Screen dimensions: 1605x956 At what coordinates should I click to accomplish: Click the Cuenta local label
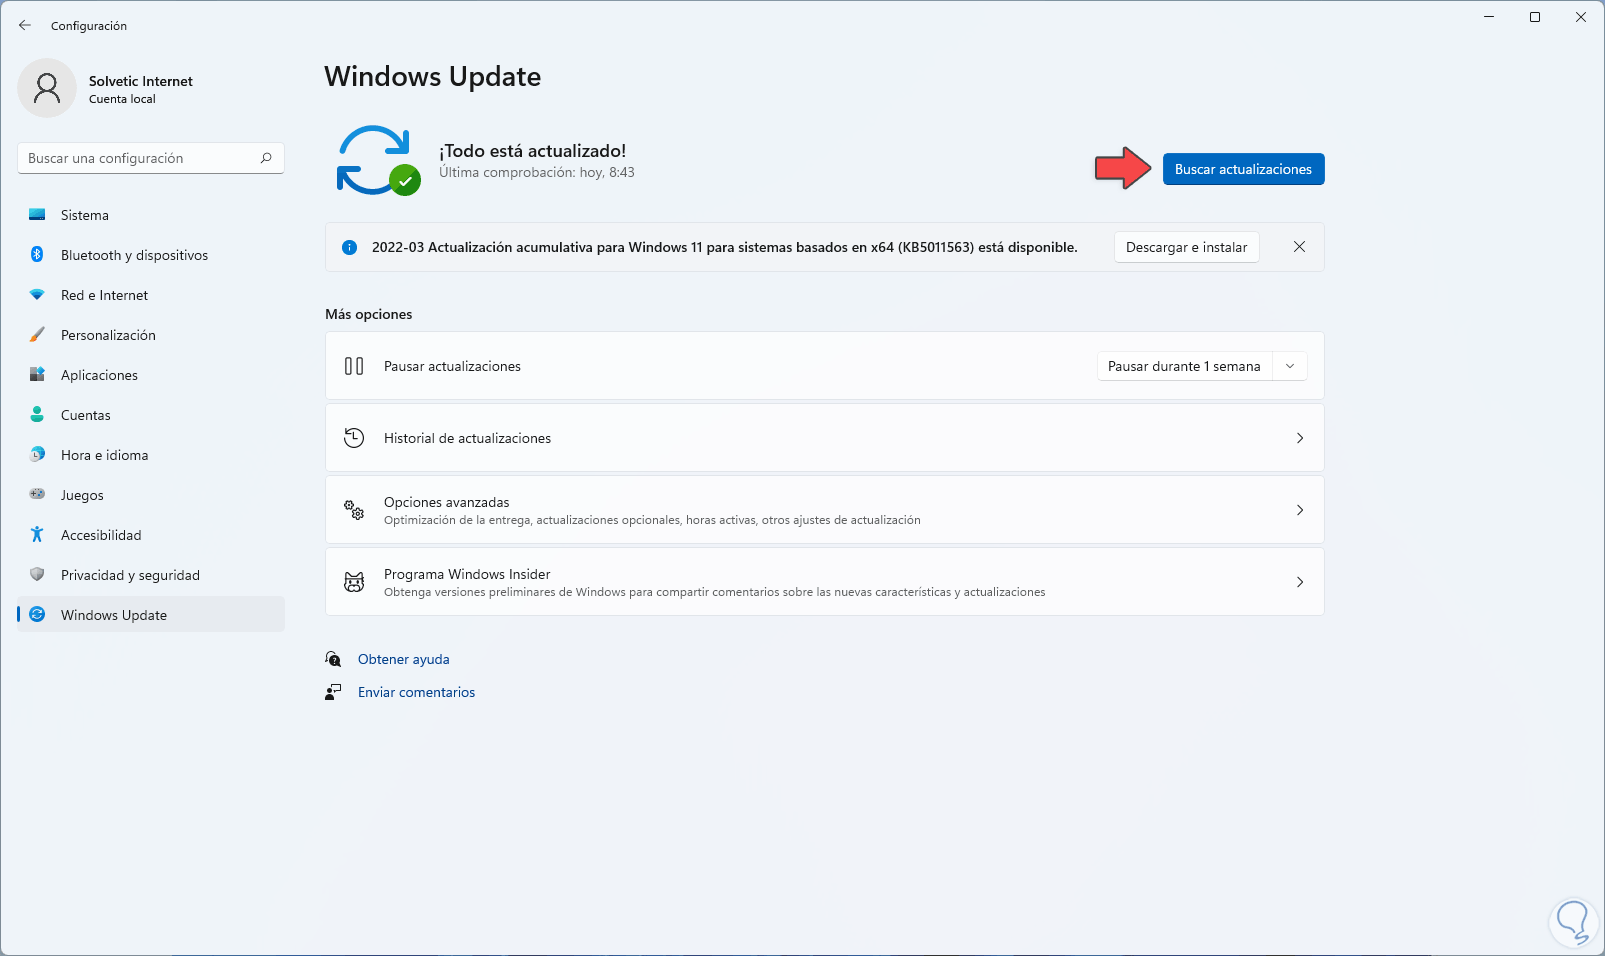[x=122, y=99]
